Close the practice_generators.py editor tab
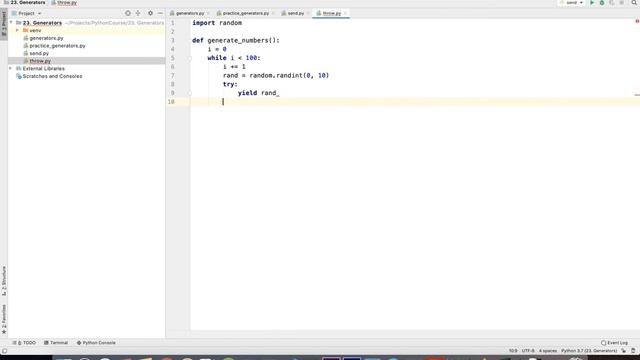The width and height of the screenshot is (640, 360). pyautogui.click(x=273, y=13)
